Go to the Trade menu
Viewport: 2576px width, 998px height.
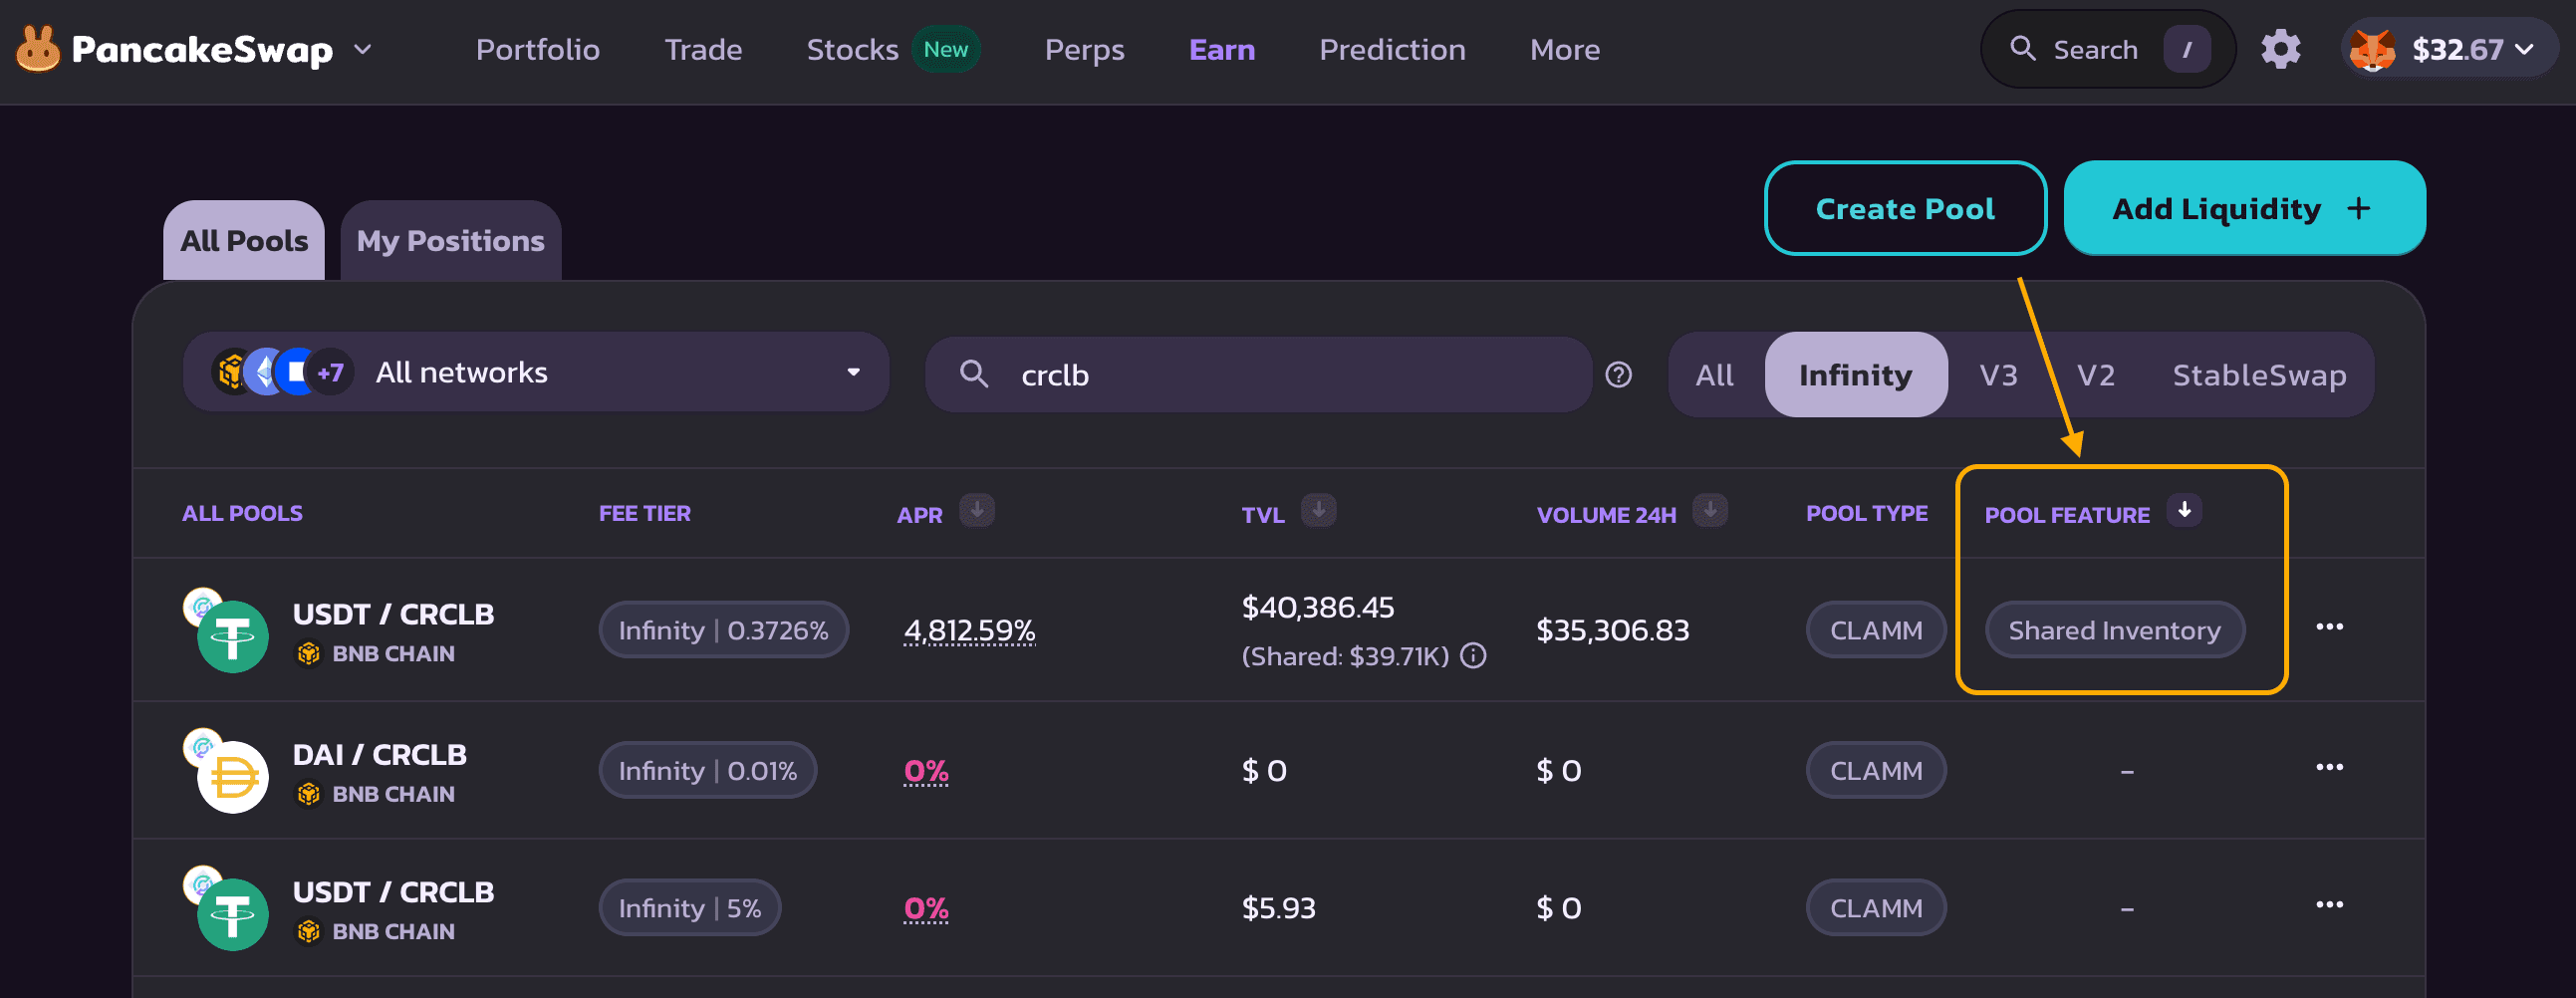(704, 49)
